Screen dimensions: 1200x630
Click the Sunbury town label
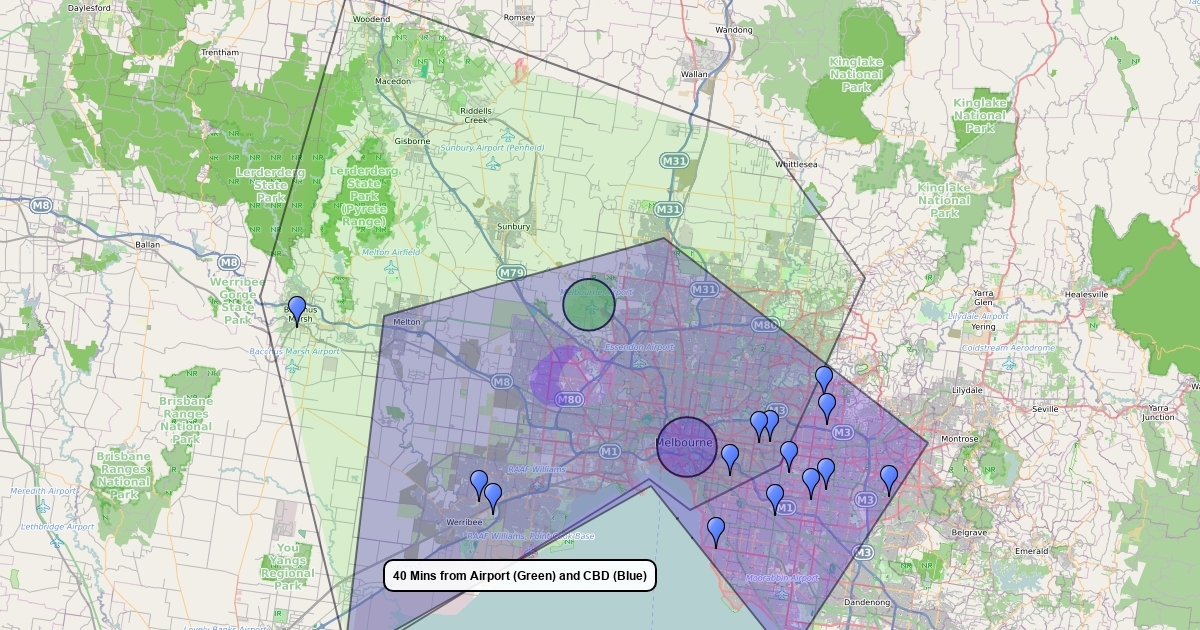point(513,227)
